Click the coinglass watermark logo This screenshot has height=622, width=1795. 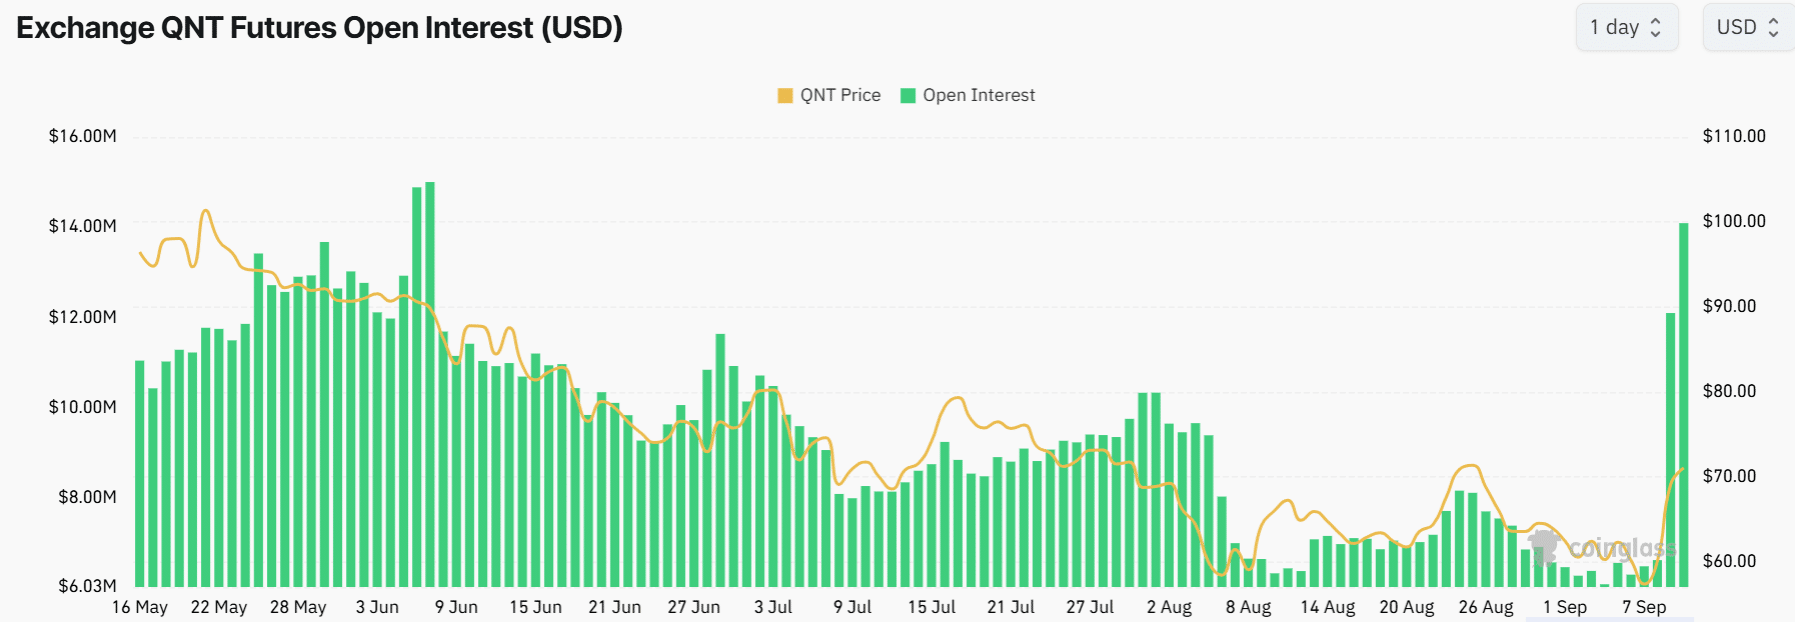(x=1602, y=547)
